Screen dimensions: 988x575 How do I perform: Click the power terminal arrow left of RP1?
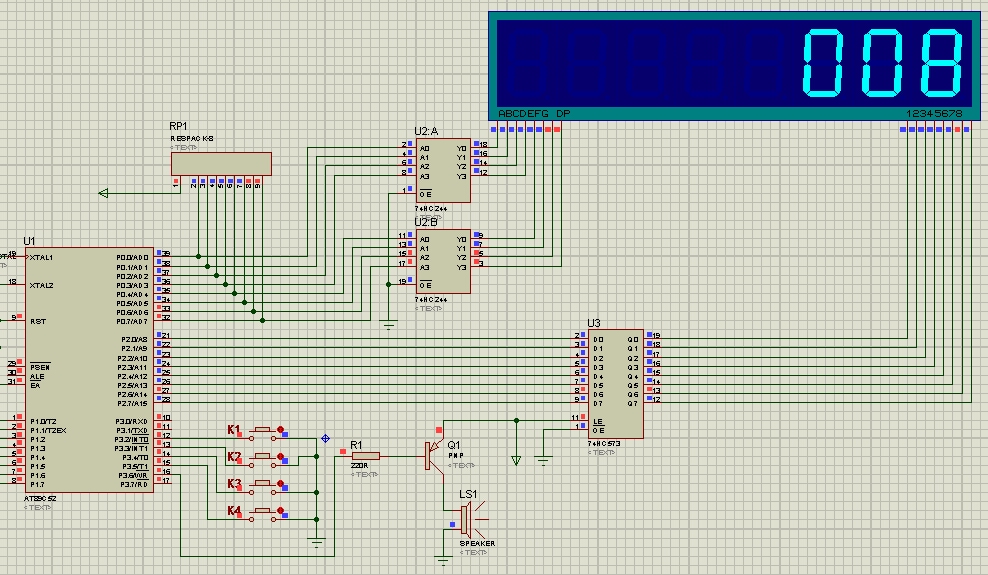[x=103, y=194]
